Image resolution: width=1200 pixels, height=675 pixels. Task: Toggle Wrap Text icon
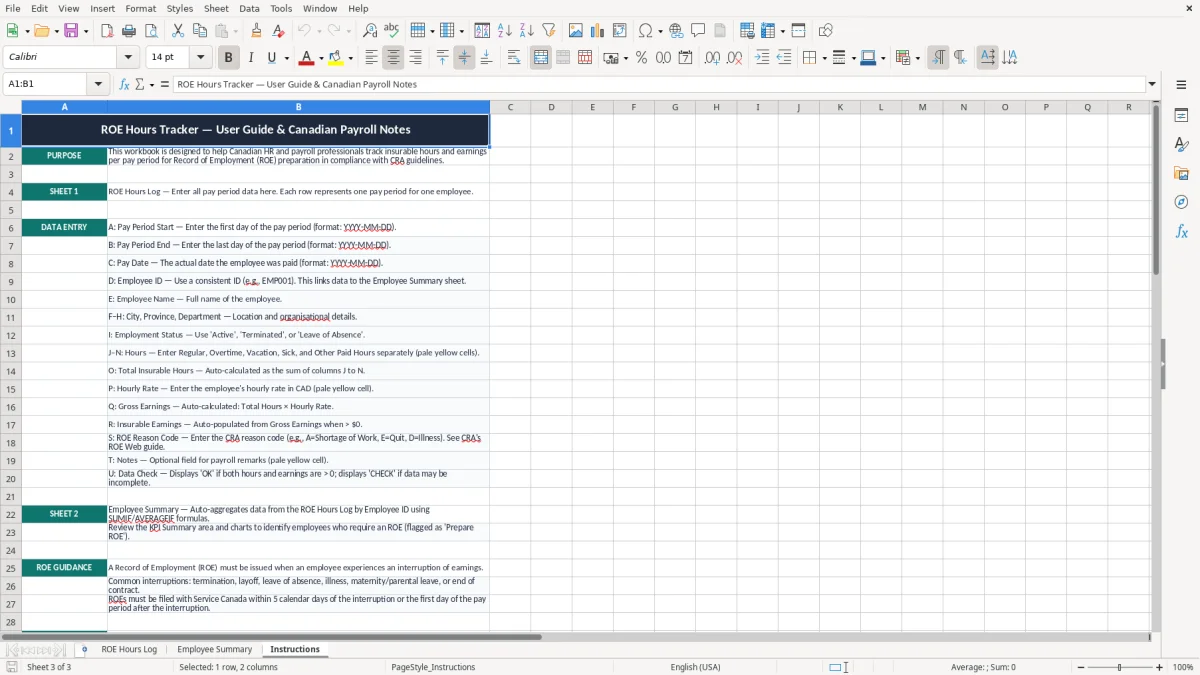point(514,58)
